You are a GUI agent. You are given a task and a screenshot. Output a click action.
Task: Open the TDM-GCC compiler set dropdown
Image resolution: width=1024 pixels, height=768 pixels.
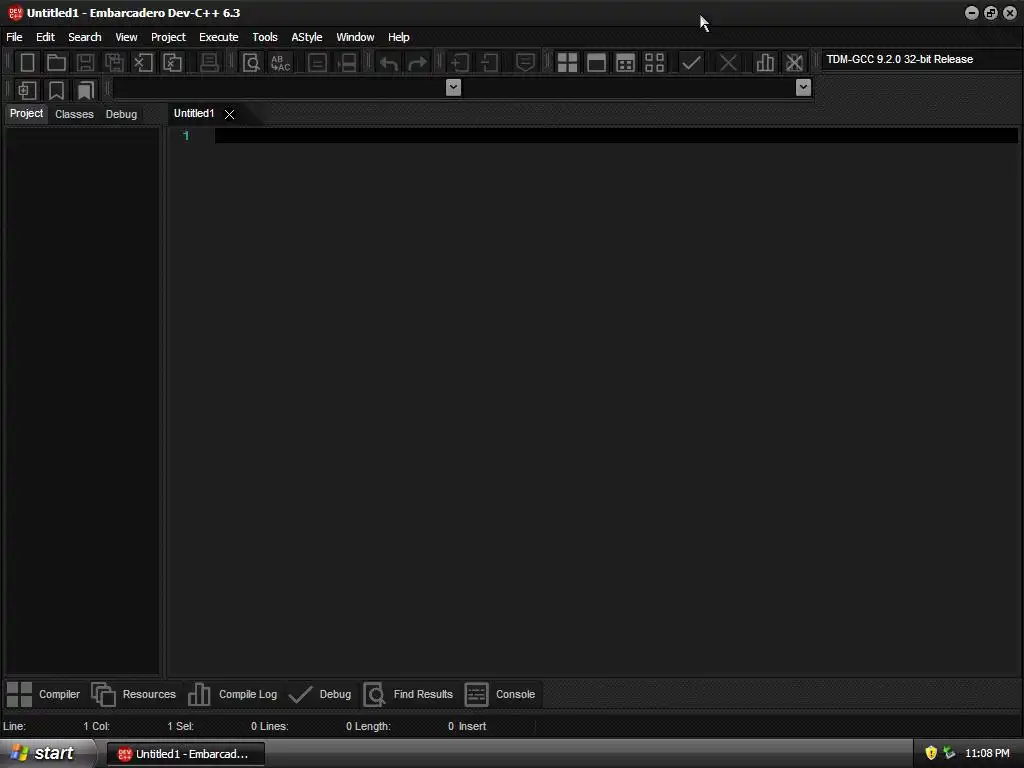[x=921, y=59]
